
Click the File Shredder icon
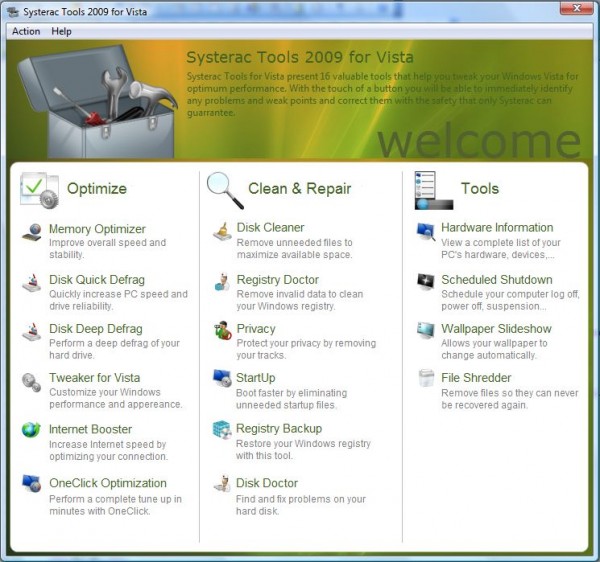pos(426,378)
